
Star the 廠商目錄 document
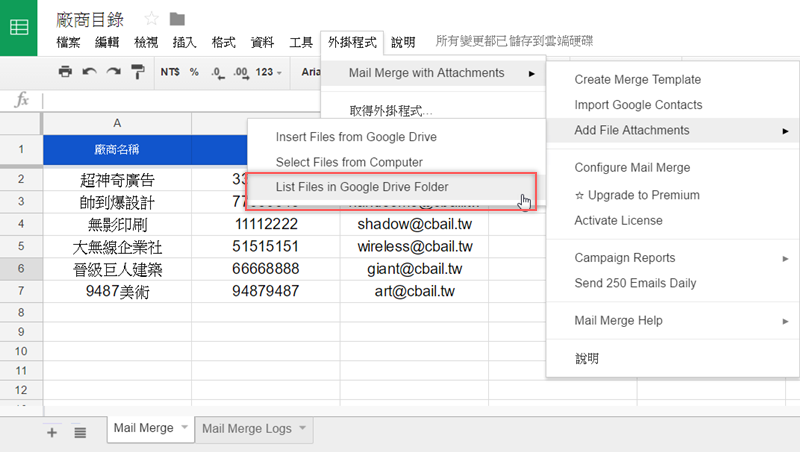point(152,19)
